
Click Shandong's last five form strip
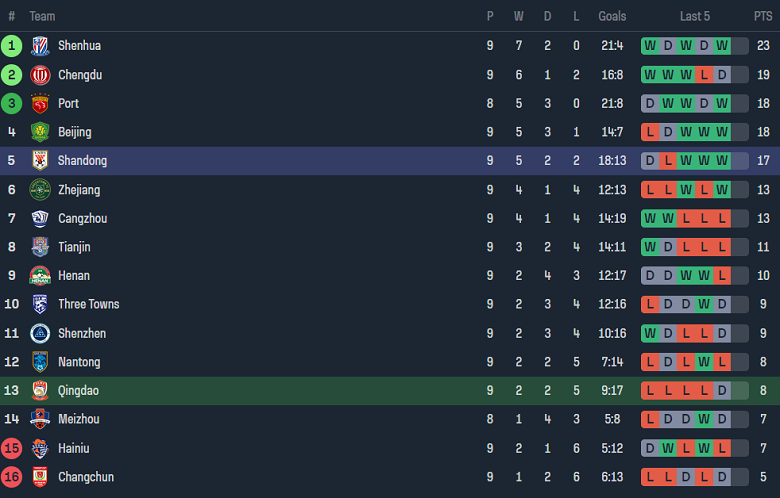pyautogui.click(x=695, y=161)
